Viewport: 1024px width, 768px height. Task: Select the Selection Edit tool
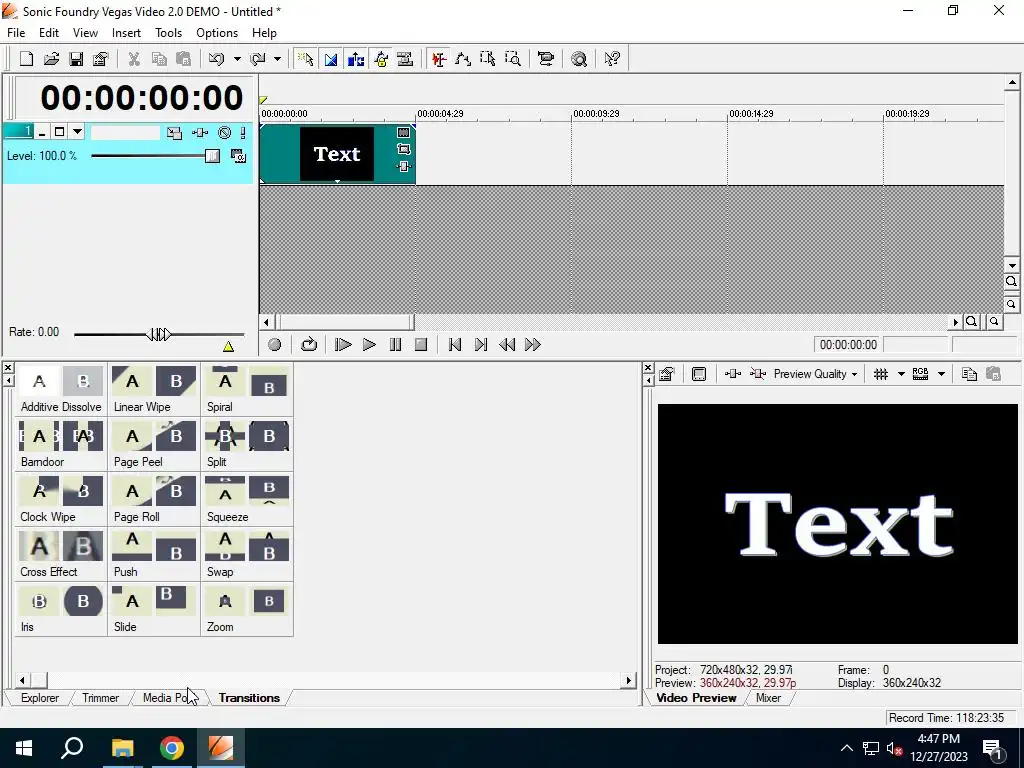(488, 59)
